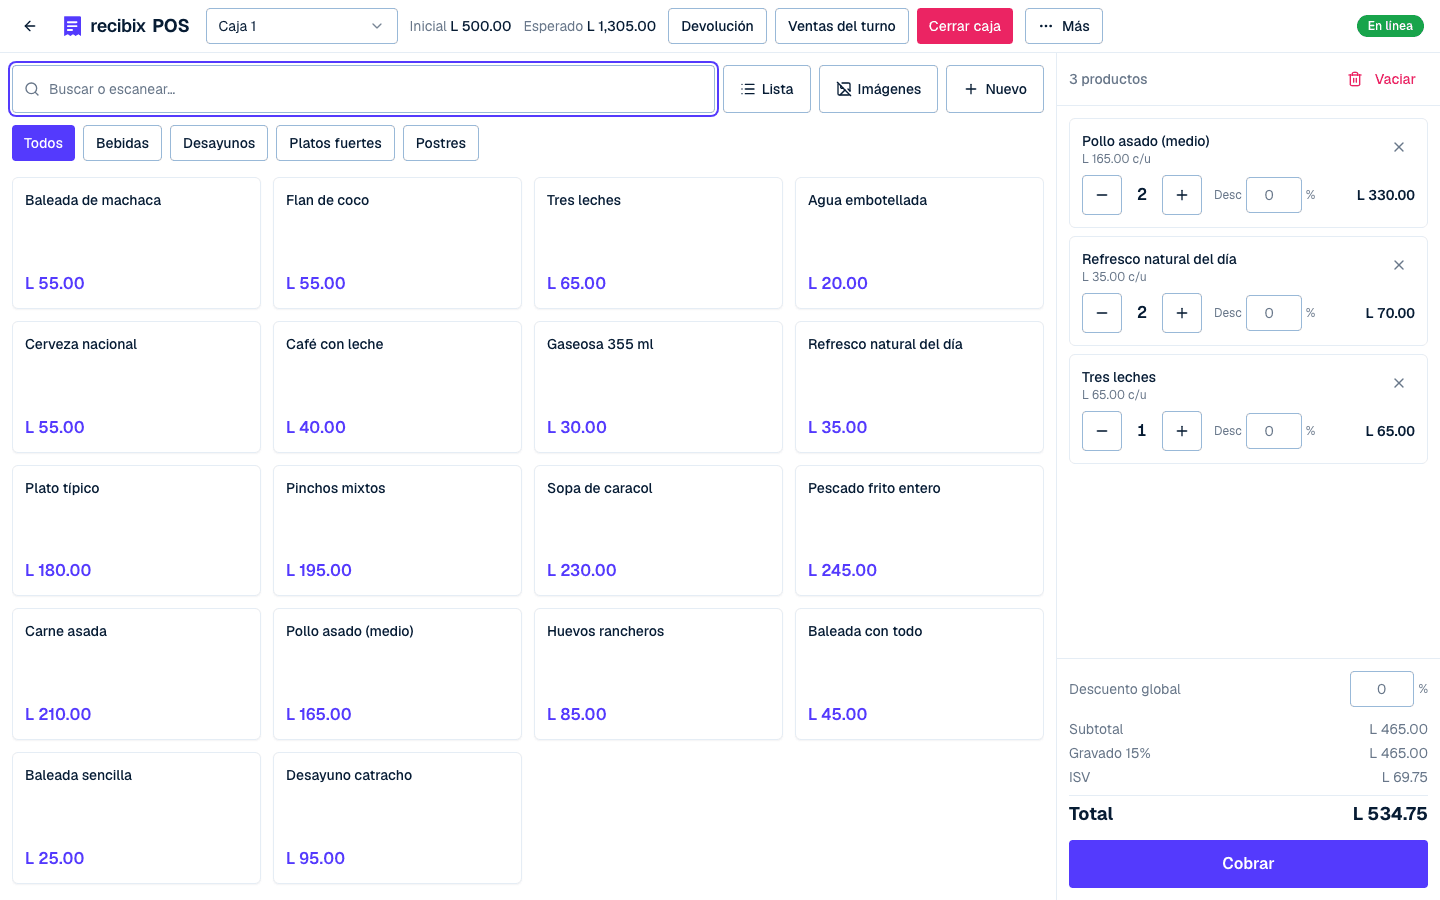Empty the cart with Vaciar trash icon
The height and width of the screenshot is (900, 1440).
[1381, 79]
